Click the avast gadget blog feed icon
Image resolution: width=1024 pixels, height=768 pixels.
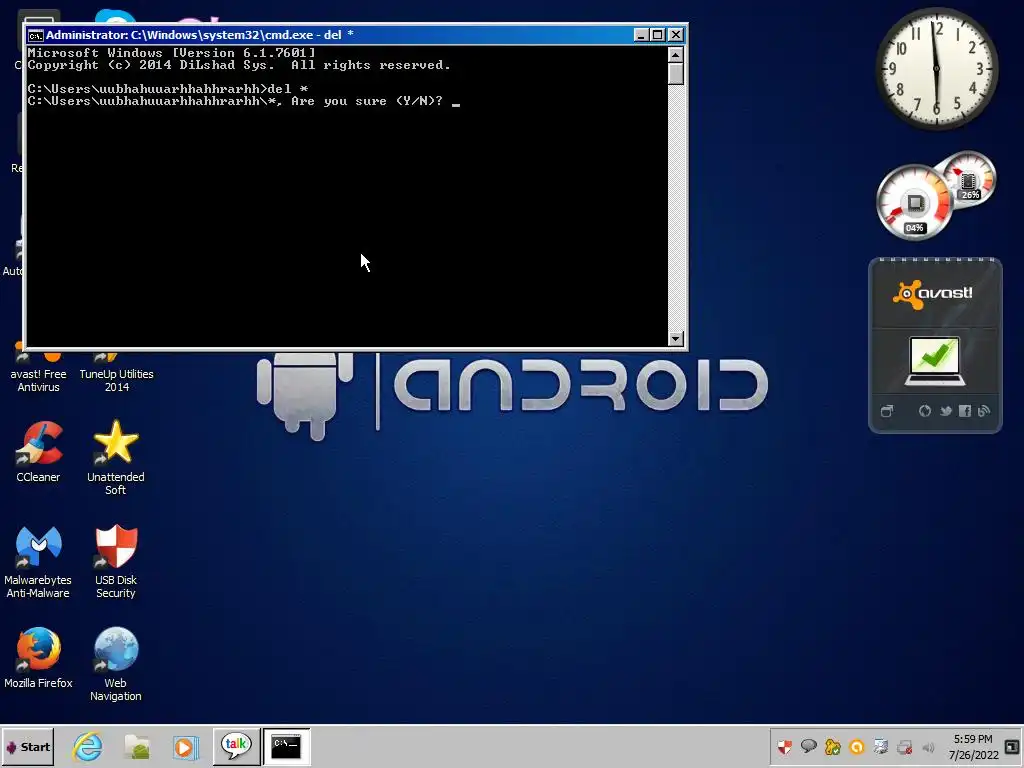coord(984,411)
